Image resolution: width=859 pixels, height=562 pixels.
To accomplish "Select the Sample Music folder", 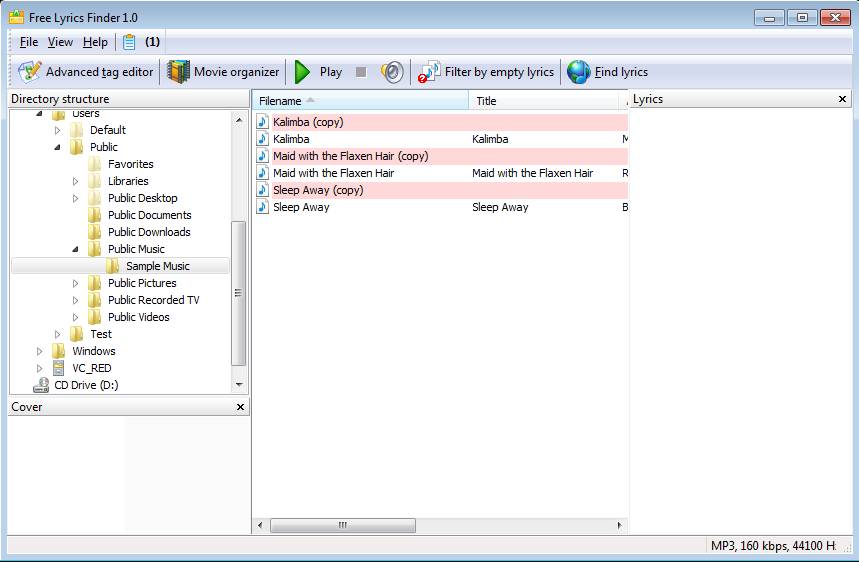I will click(157, 266).
